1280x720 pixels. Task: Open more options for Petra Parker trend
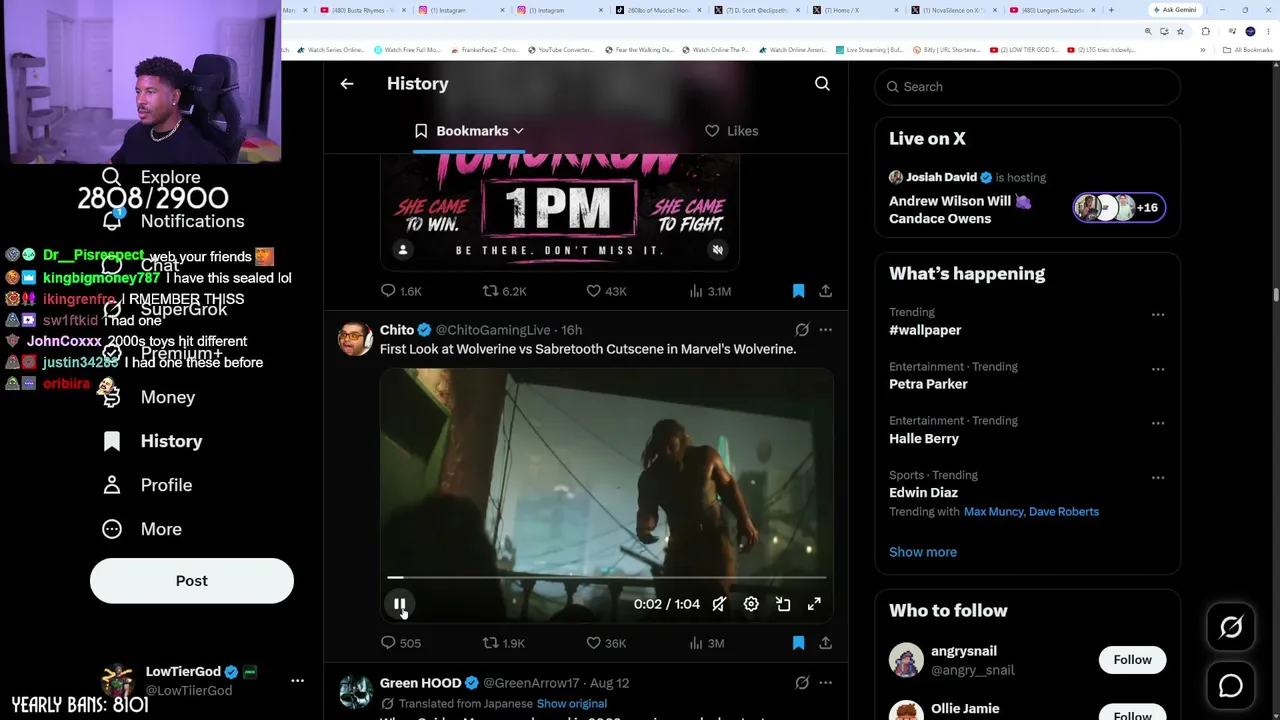click(1158, 369)
